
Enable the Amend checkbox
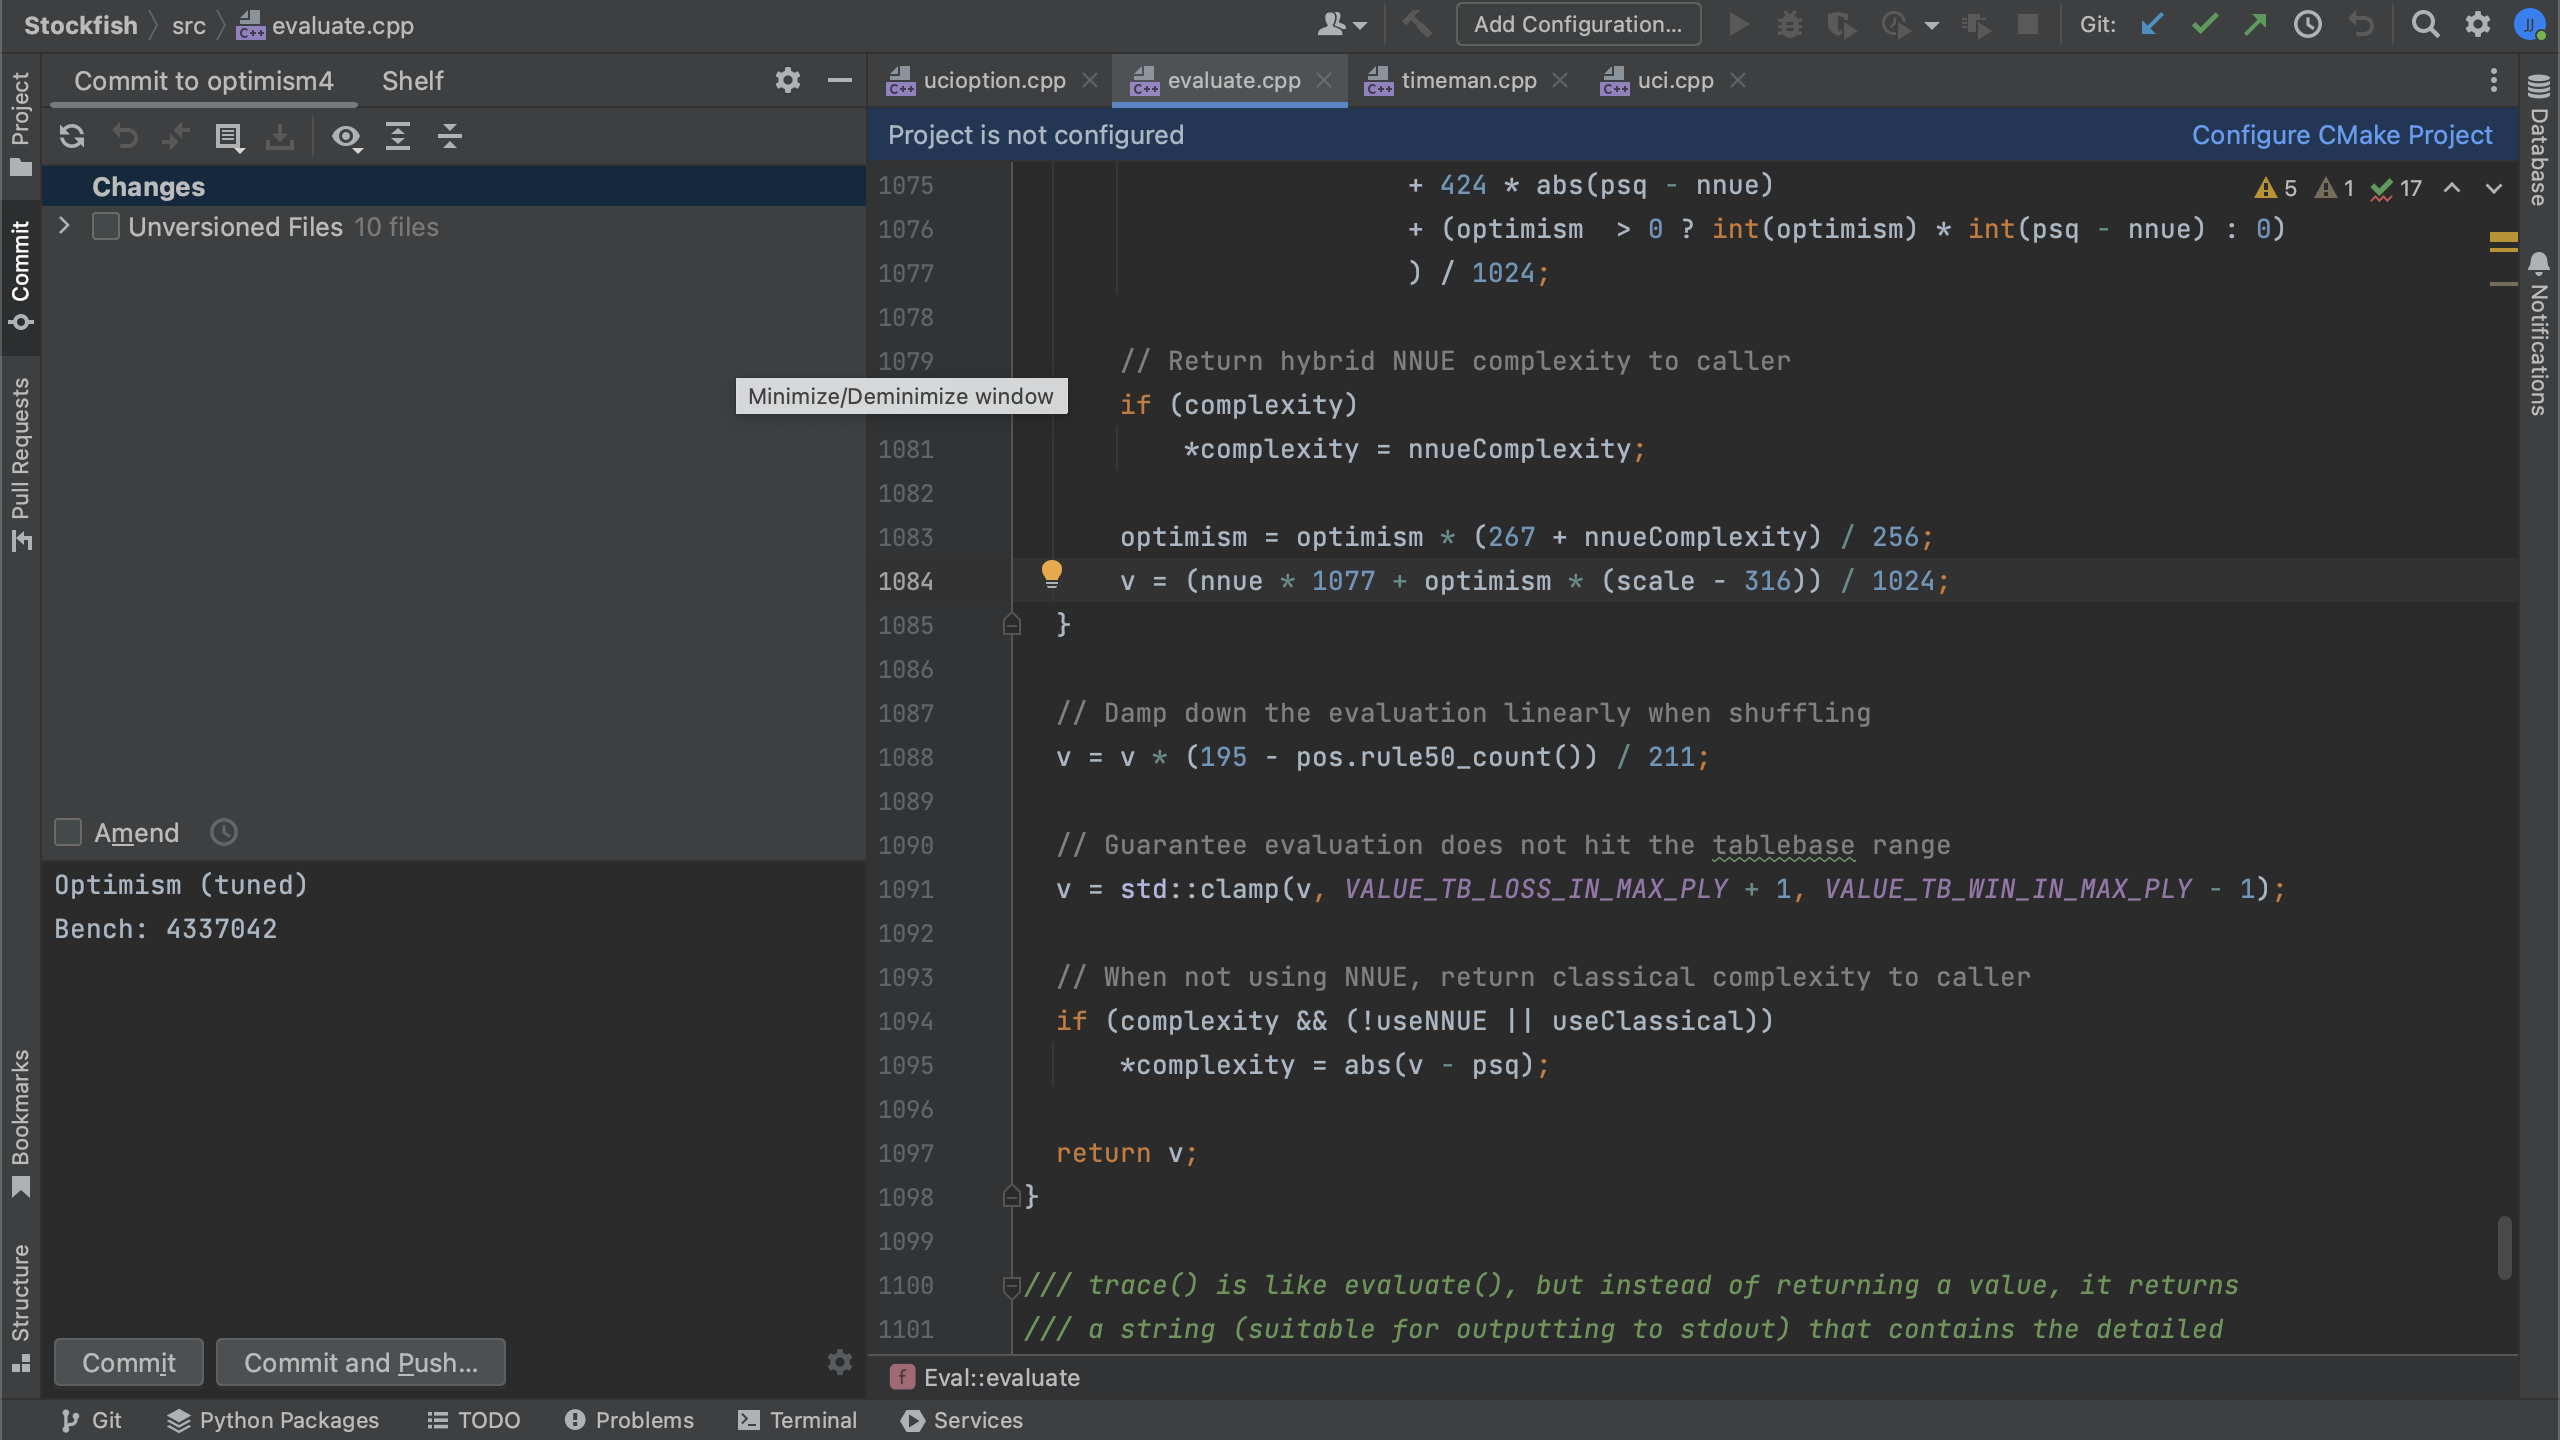pos(67,831)
